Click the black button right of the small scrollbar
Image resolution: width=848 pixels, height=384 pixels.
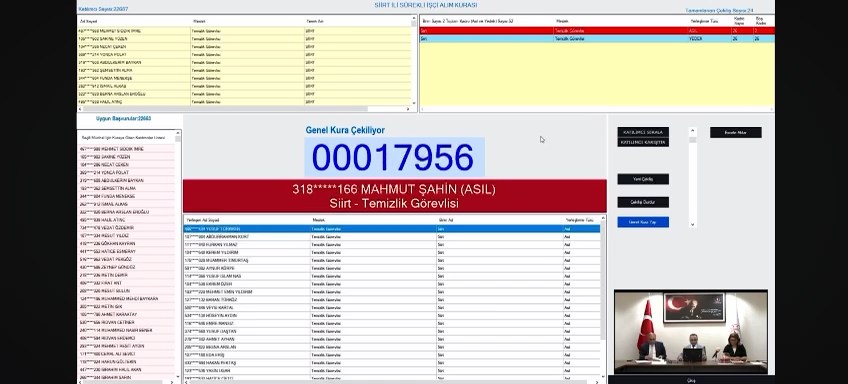point(736,133)
